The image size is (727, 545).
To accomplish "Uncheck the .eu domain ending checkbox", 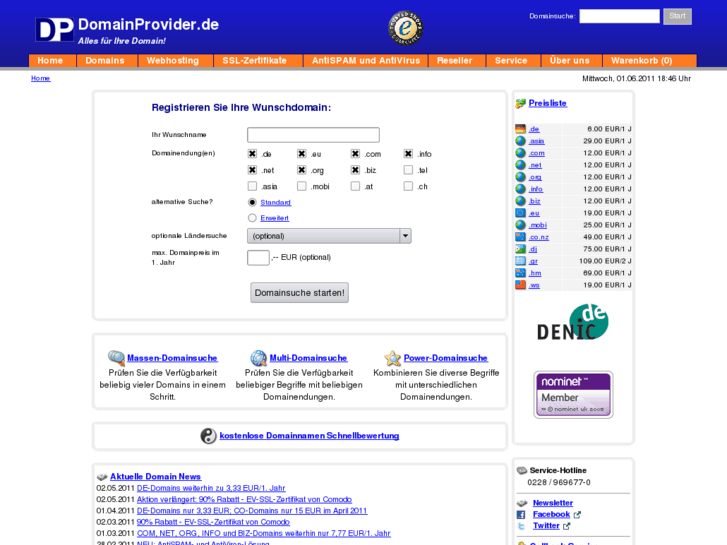I will (302, 154).
